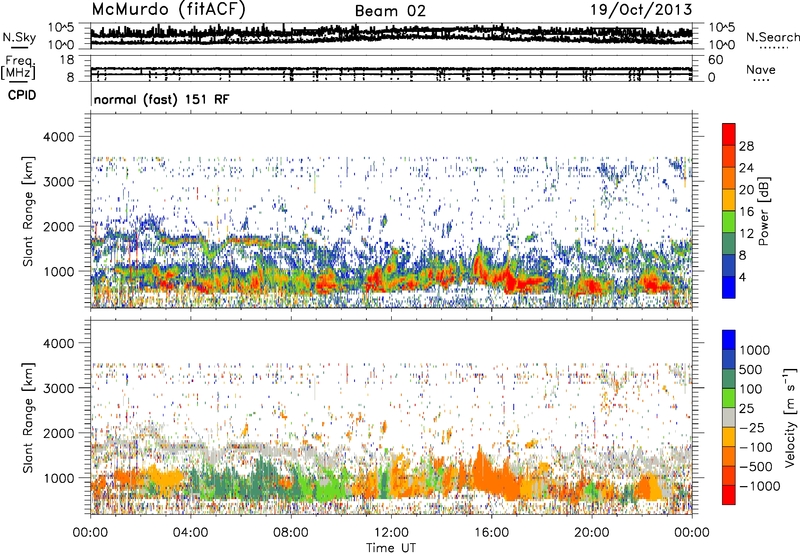Click the '12:00' time axis label

(x=391, y=533)
